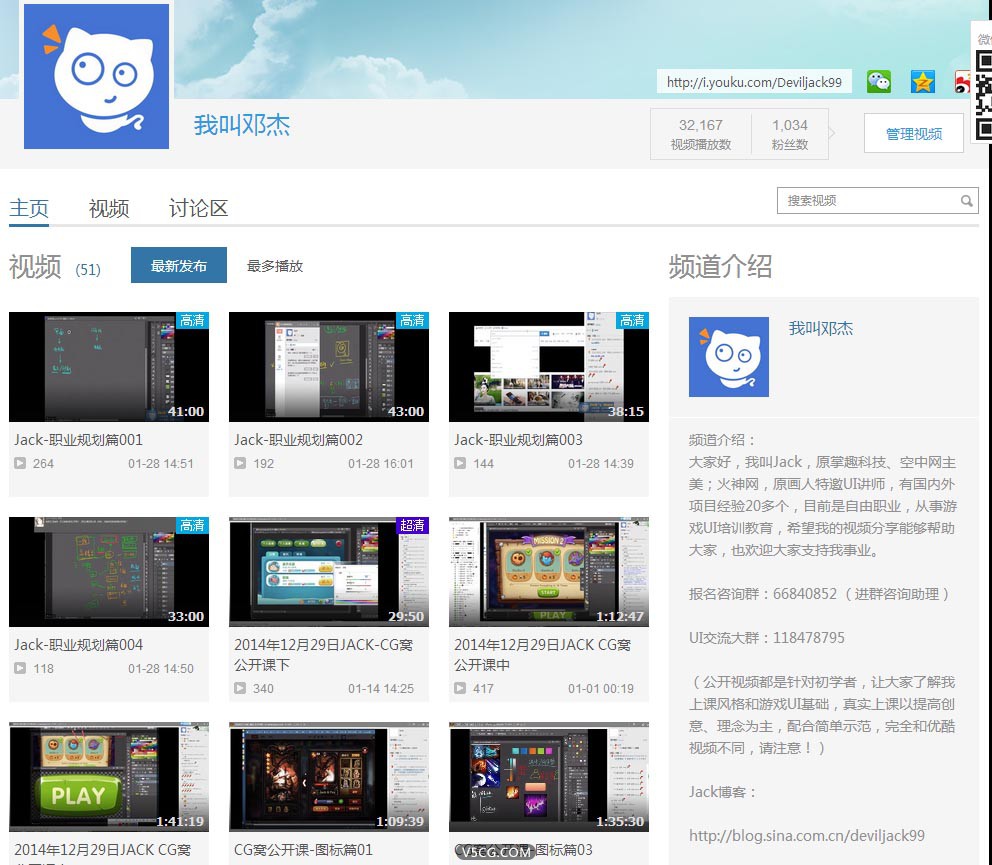Click the channel URL i.youku.com/Deviljack99
The width and height of the screenshot is (992, 865).
(753, 81)
